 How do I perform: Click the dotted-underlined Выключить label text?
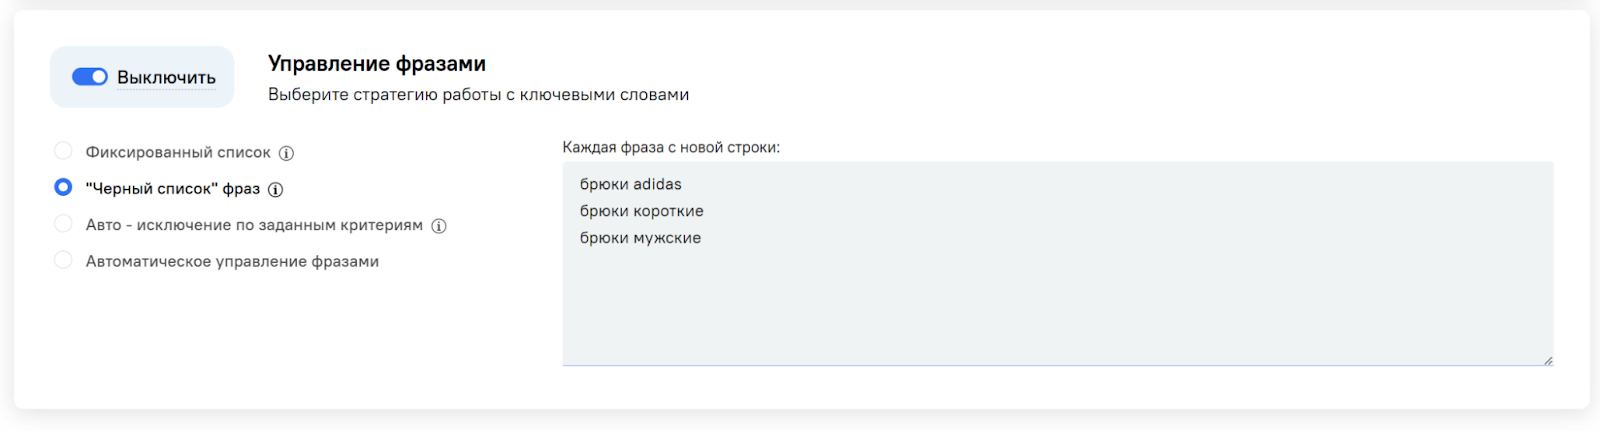(x=166, y=78)
